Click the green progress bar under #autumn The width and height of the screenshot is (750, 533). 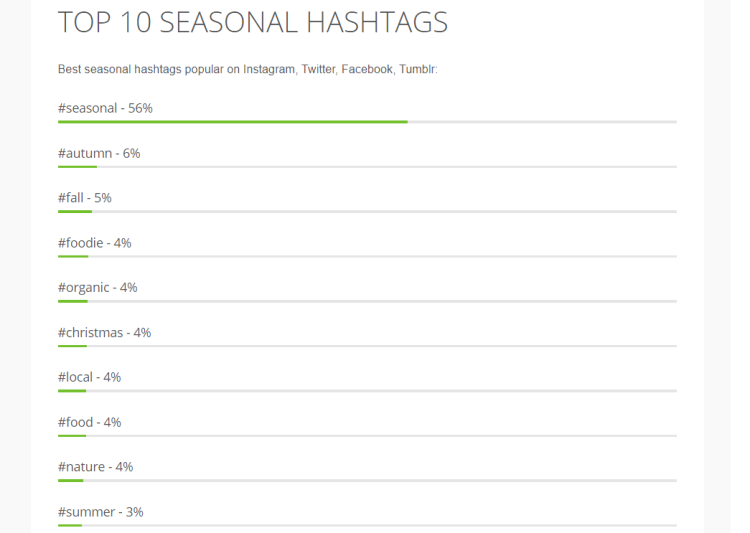pos(77,167)
